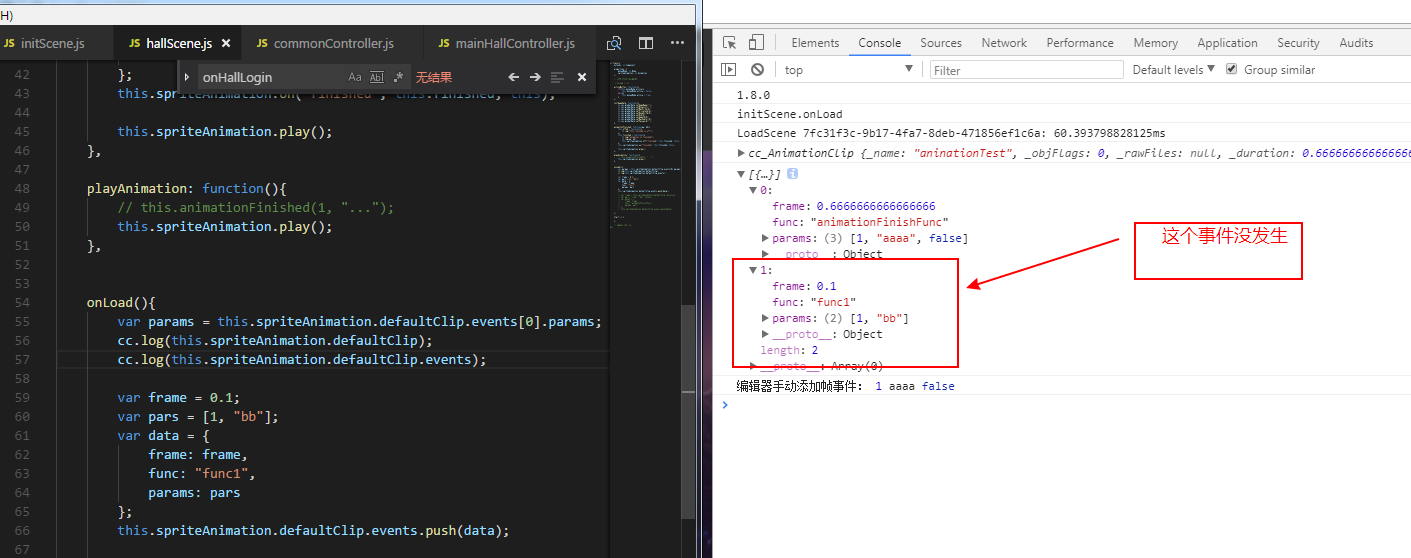Expand params: (3) [1, "aaaa", false]
Image resolution: width=1411 pixels, height=558 pixels.
765,238
